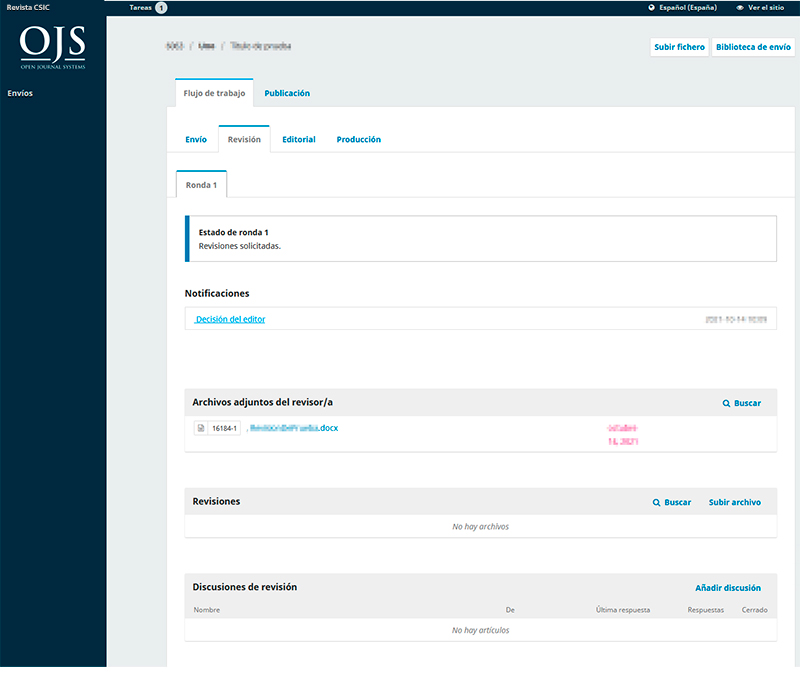Click Subir archivo in Revisiones
The width and height of the screenshot is (800, 690).
click(x=734, y=503)
